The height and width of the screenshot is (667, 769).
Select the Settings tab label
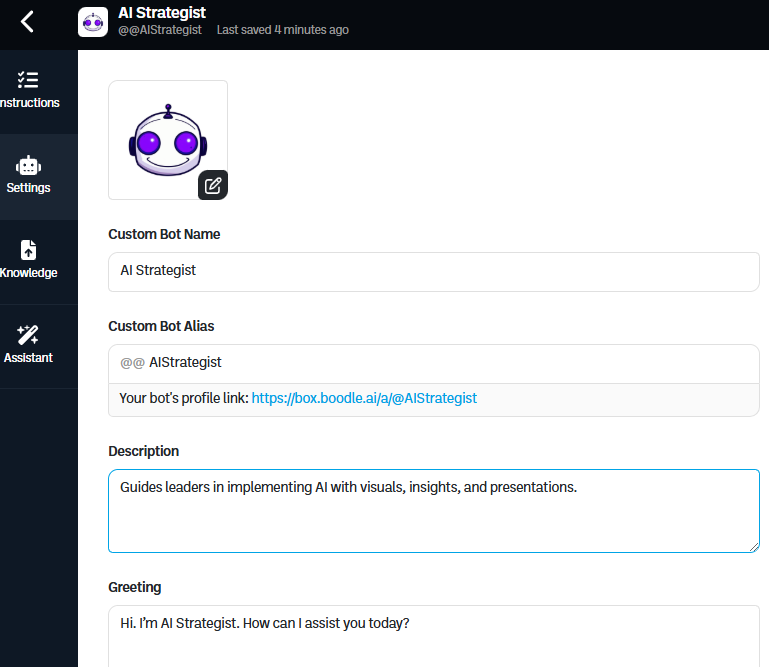28,188
